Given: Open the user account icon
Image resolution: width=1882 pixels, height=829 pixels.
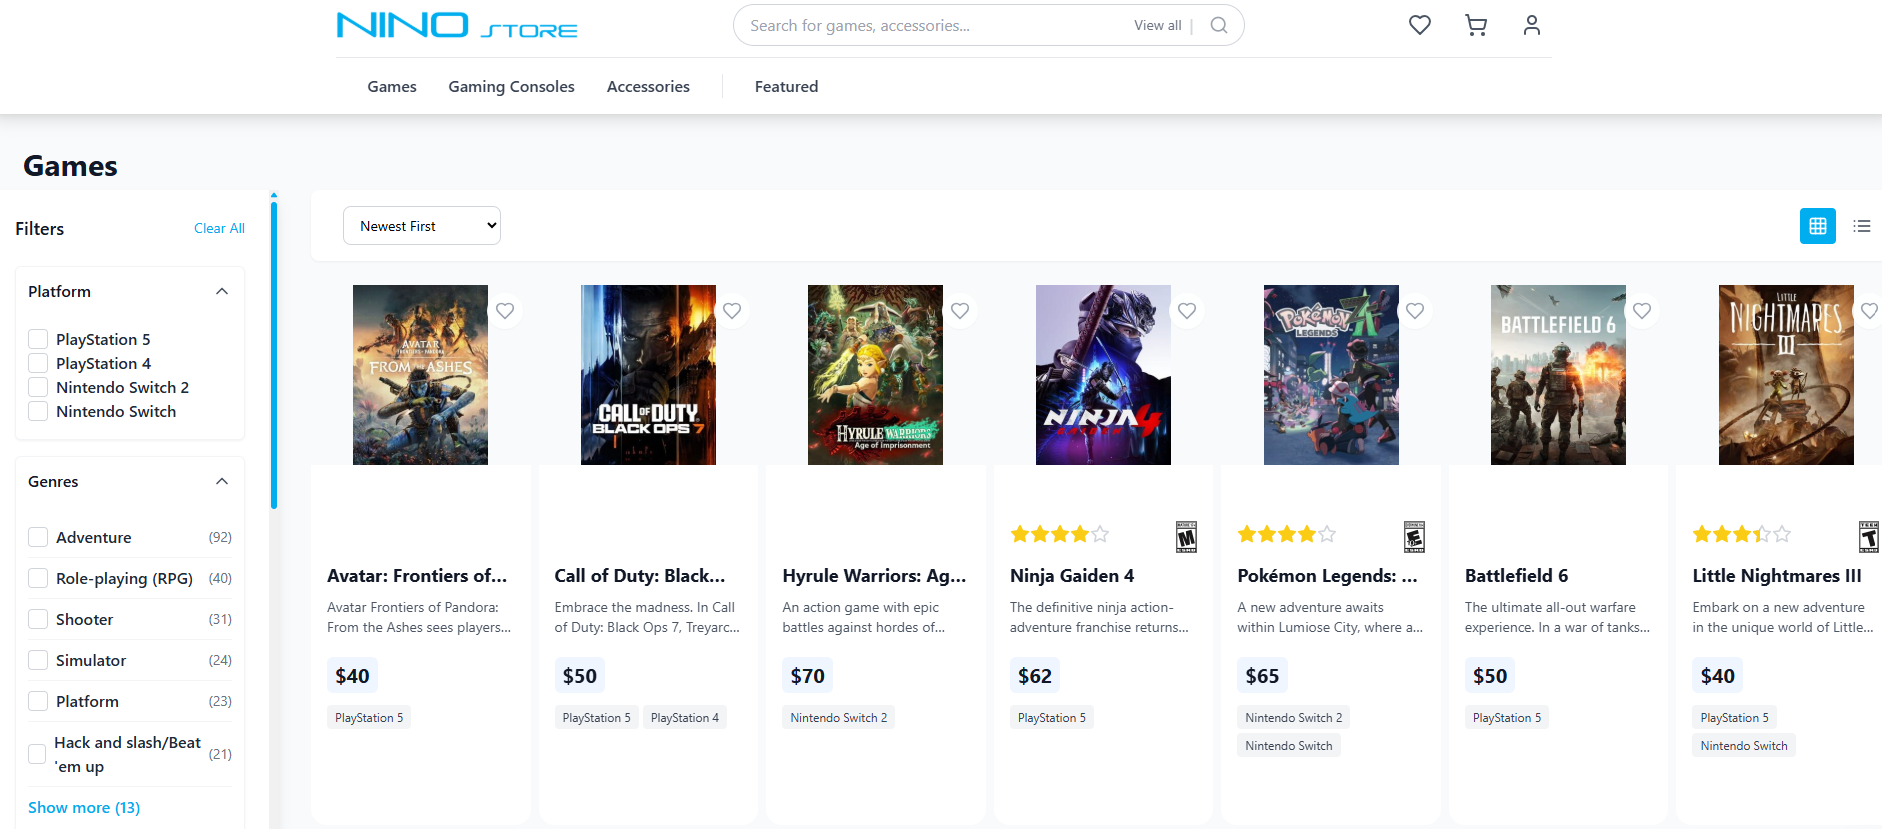Looking at the screenshot, I should [x=1531, y=25].
